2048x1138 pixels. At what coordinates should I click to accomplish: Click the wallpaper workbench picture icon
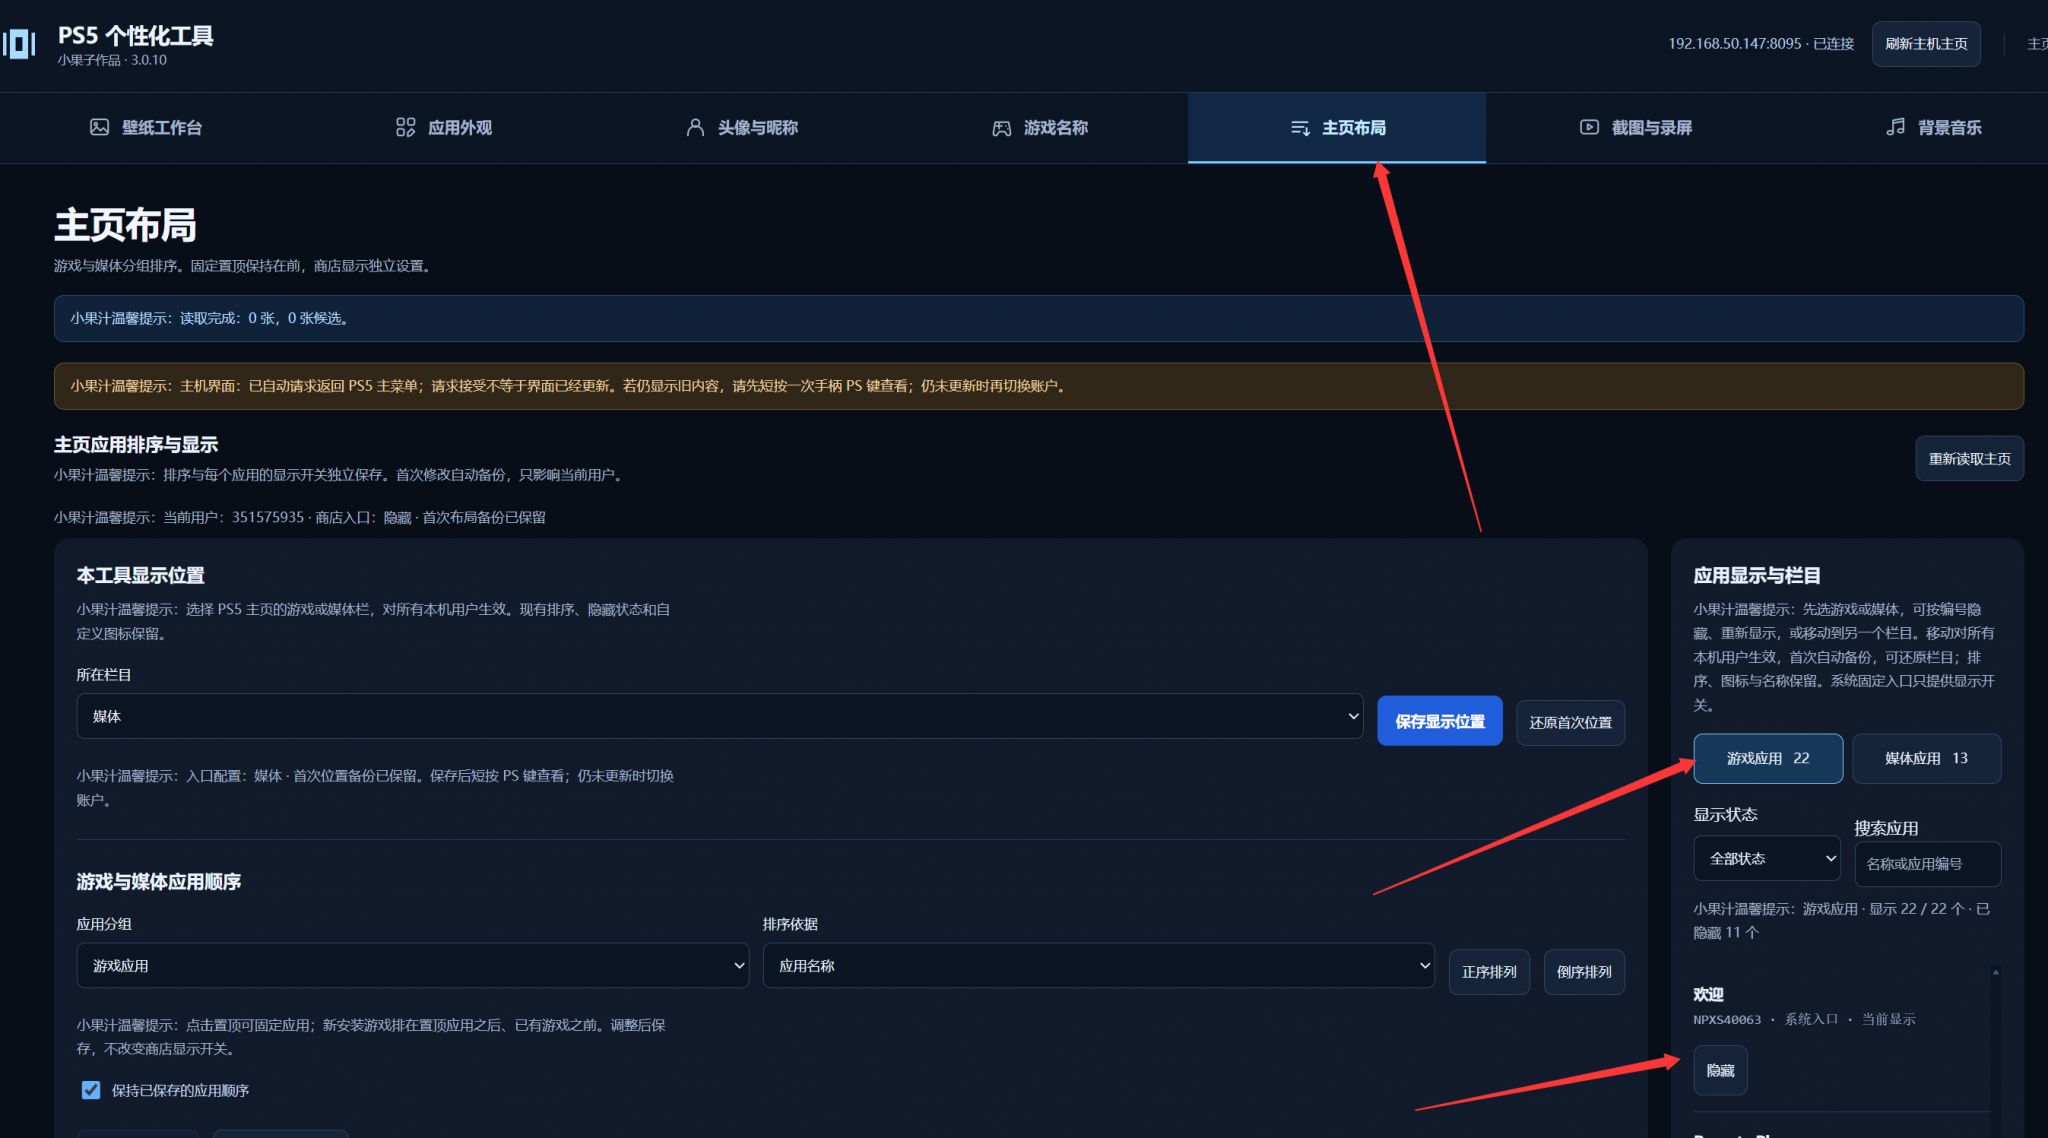pos(99,127)
